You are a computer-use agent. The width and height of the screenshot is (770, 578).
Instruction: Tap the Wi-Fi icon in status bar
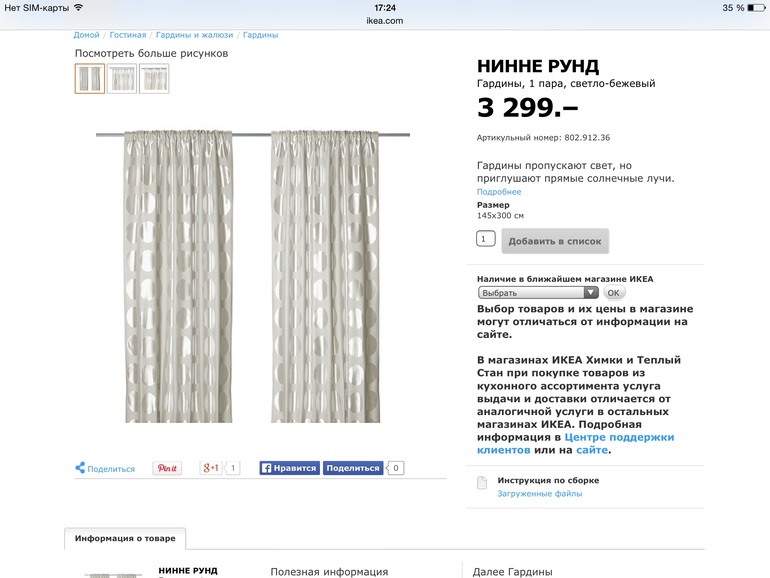point(78,7)
